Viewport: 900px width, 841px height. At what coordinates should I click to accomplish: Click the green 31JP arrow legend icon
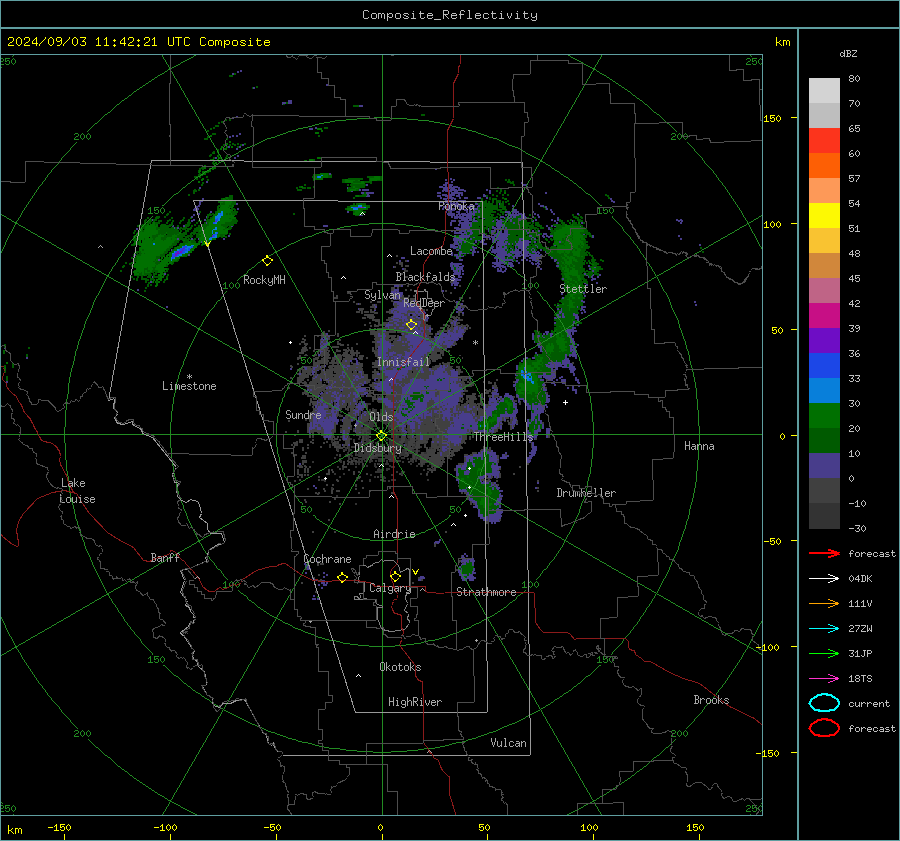click(824, 653)
